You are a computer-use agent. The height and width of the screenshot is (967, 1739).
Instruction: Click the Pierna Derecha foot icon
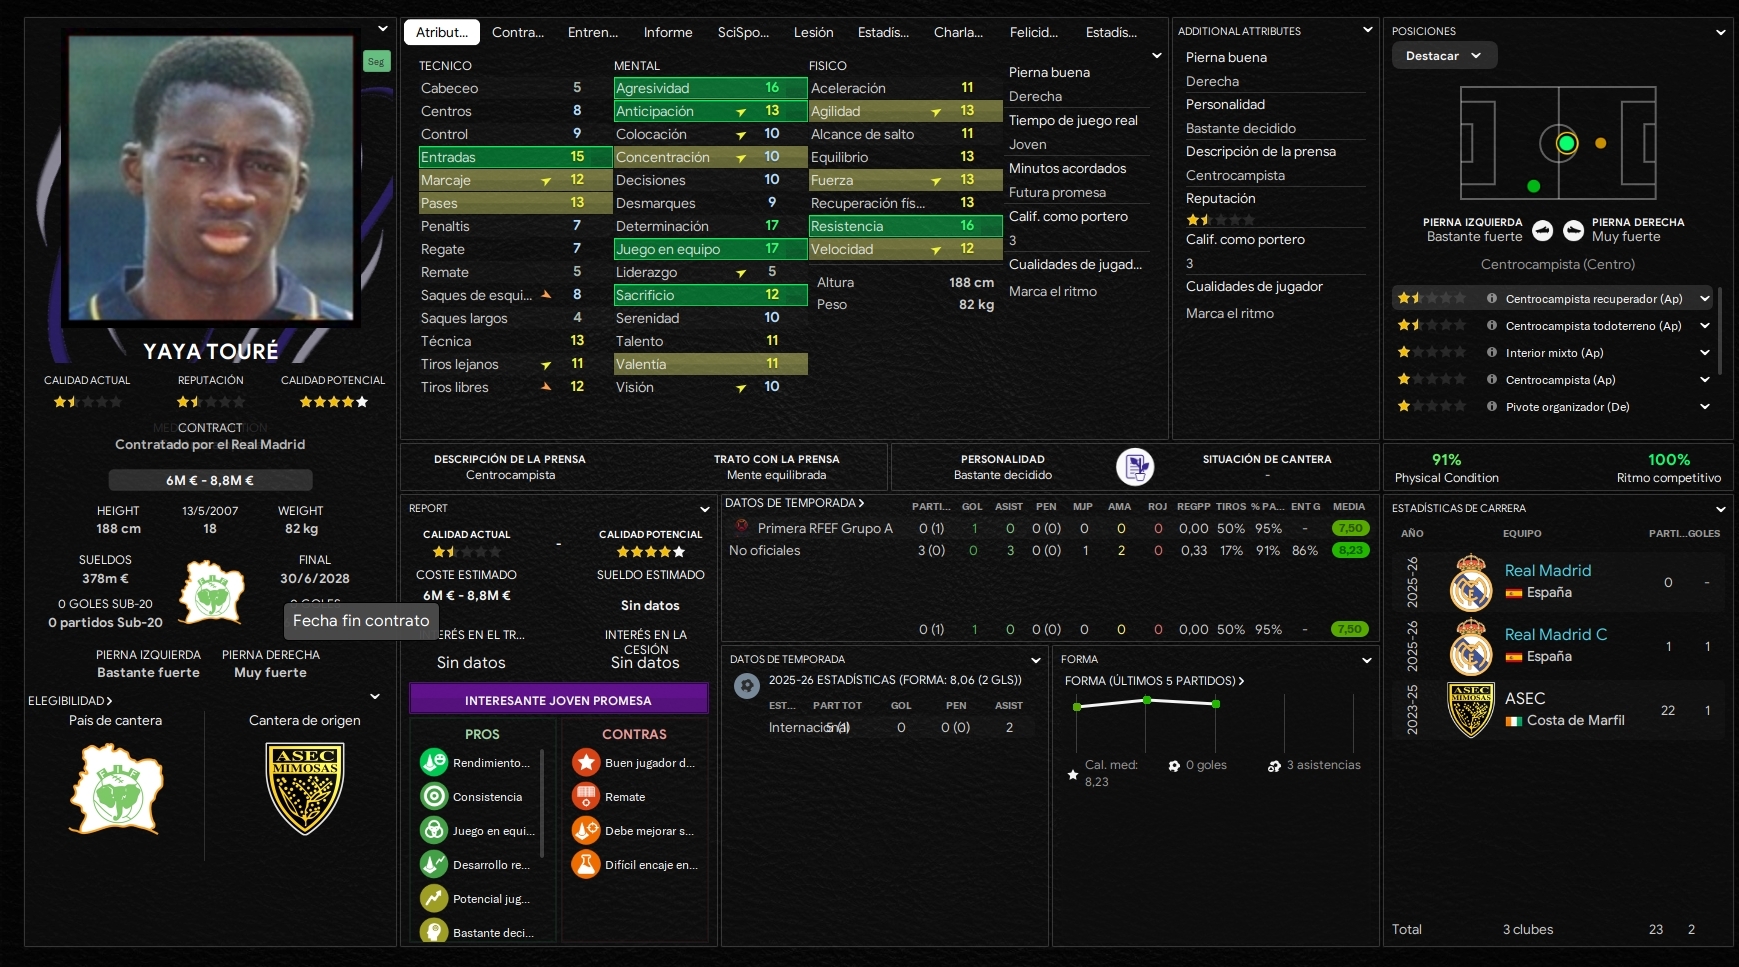click(x=1574, y=231)
